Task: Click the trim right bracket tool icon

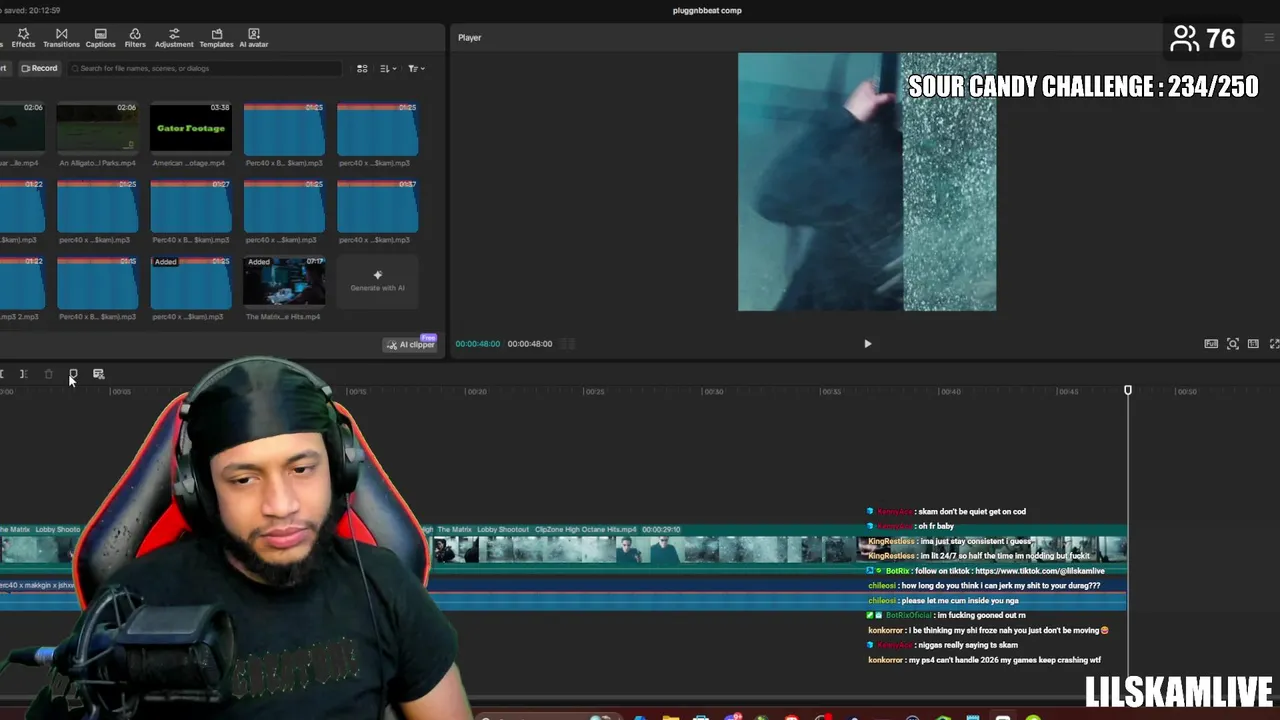Action: coord(23,374)
